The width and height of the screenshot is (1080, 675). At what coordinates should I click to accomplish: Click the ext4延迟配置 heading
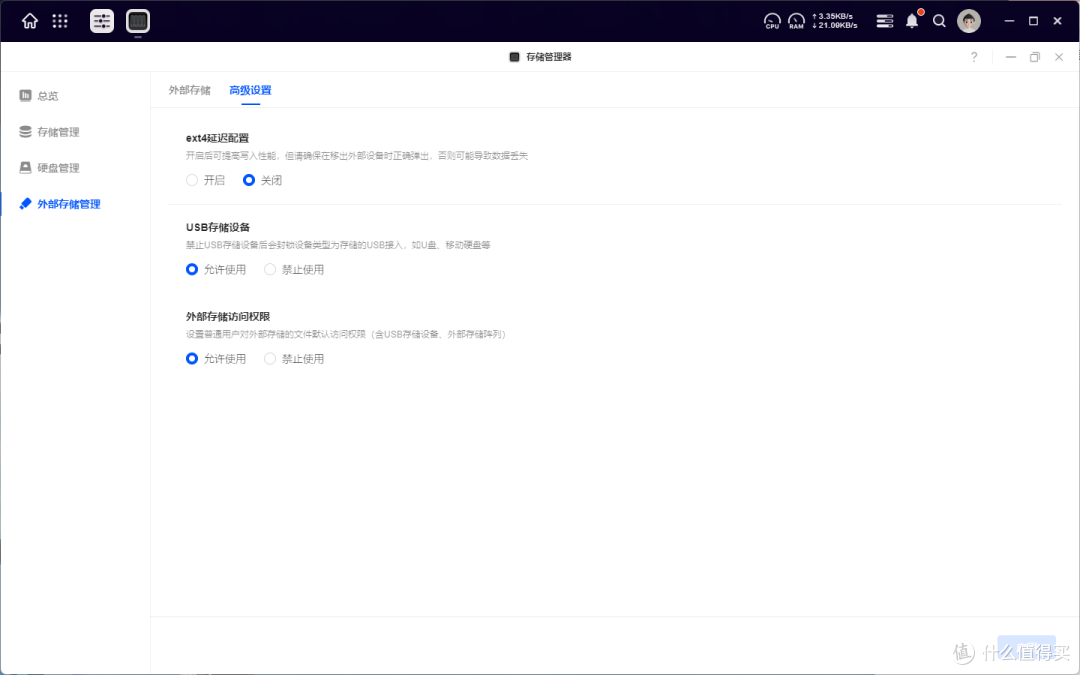218,138
